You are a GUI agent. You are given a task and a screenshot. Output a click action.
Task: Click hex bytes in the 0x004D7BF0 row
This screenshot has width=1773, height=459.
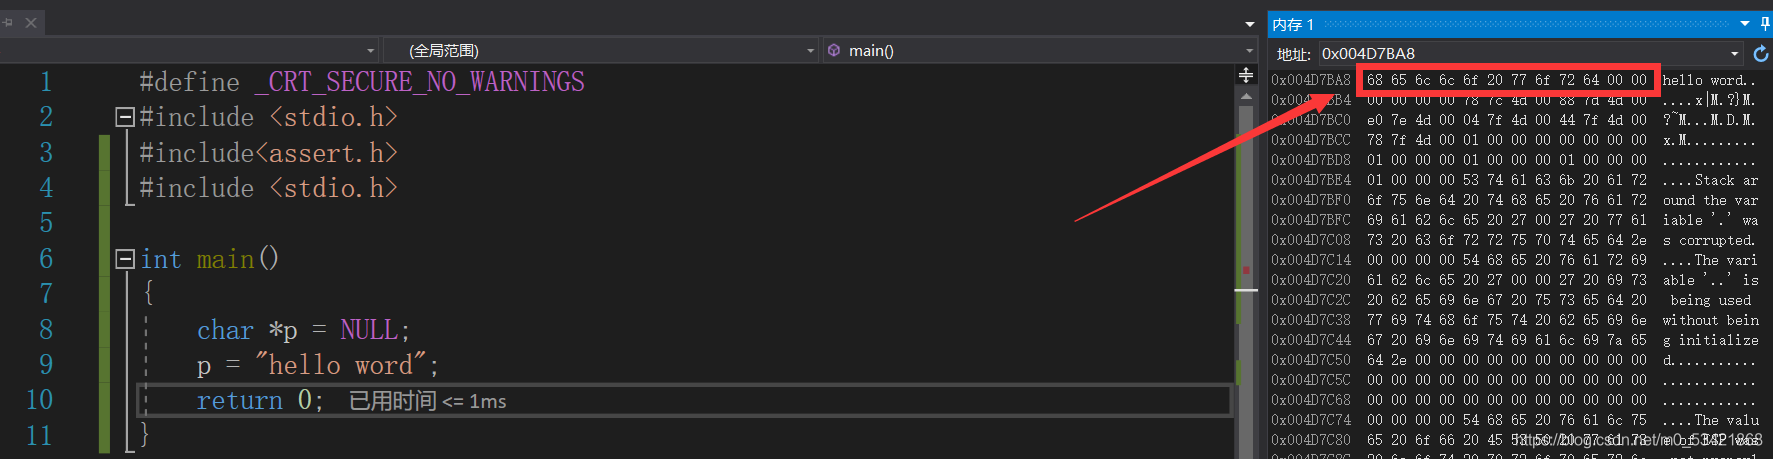(1507, 200)
